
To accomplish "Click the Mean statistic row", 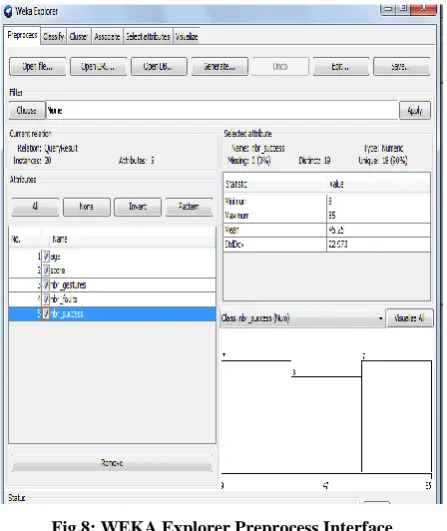I will click(x=327, y=230).
